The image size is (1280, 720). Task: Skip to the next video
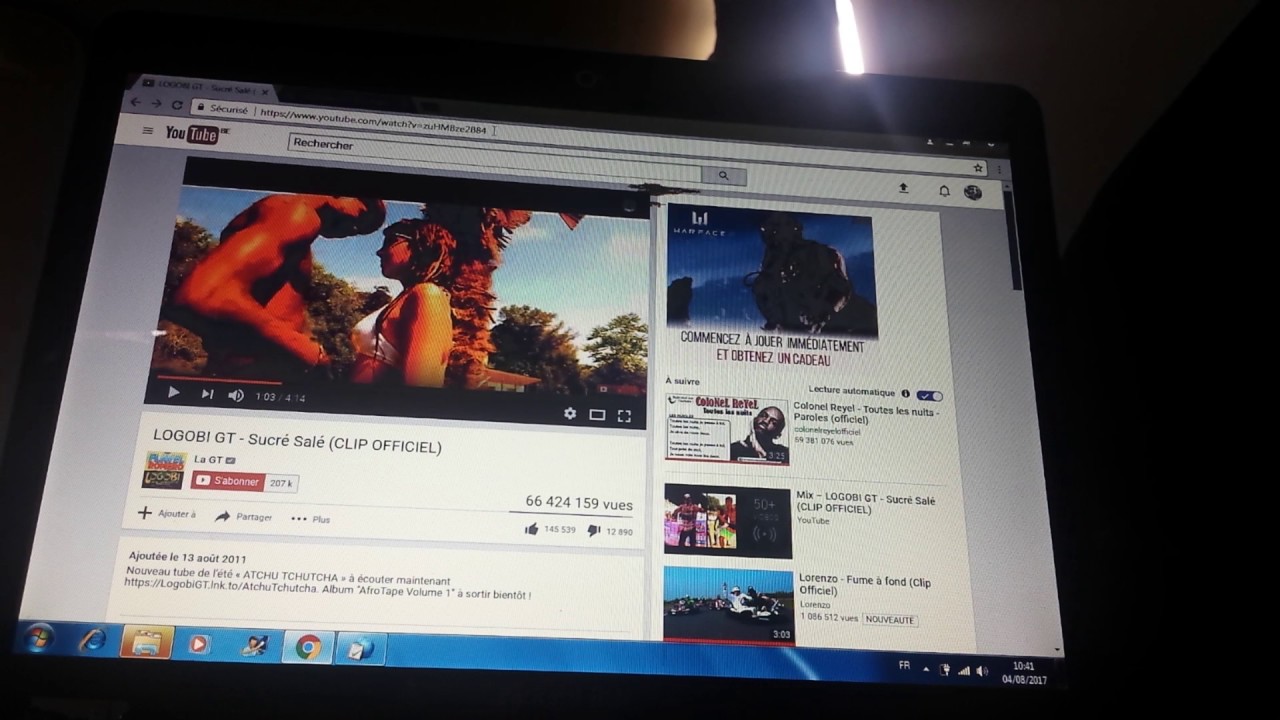(207, 394)
